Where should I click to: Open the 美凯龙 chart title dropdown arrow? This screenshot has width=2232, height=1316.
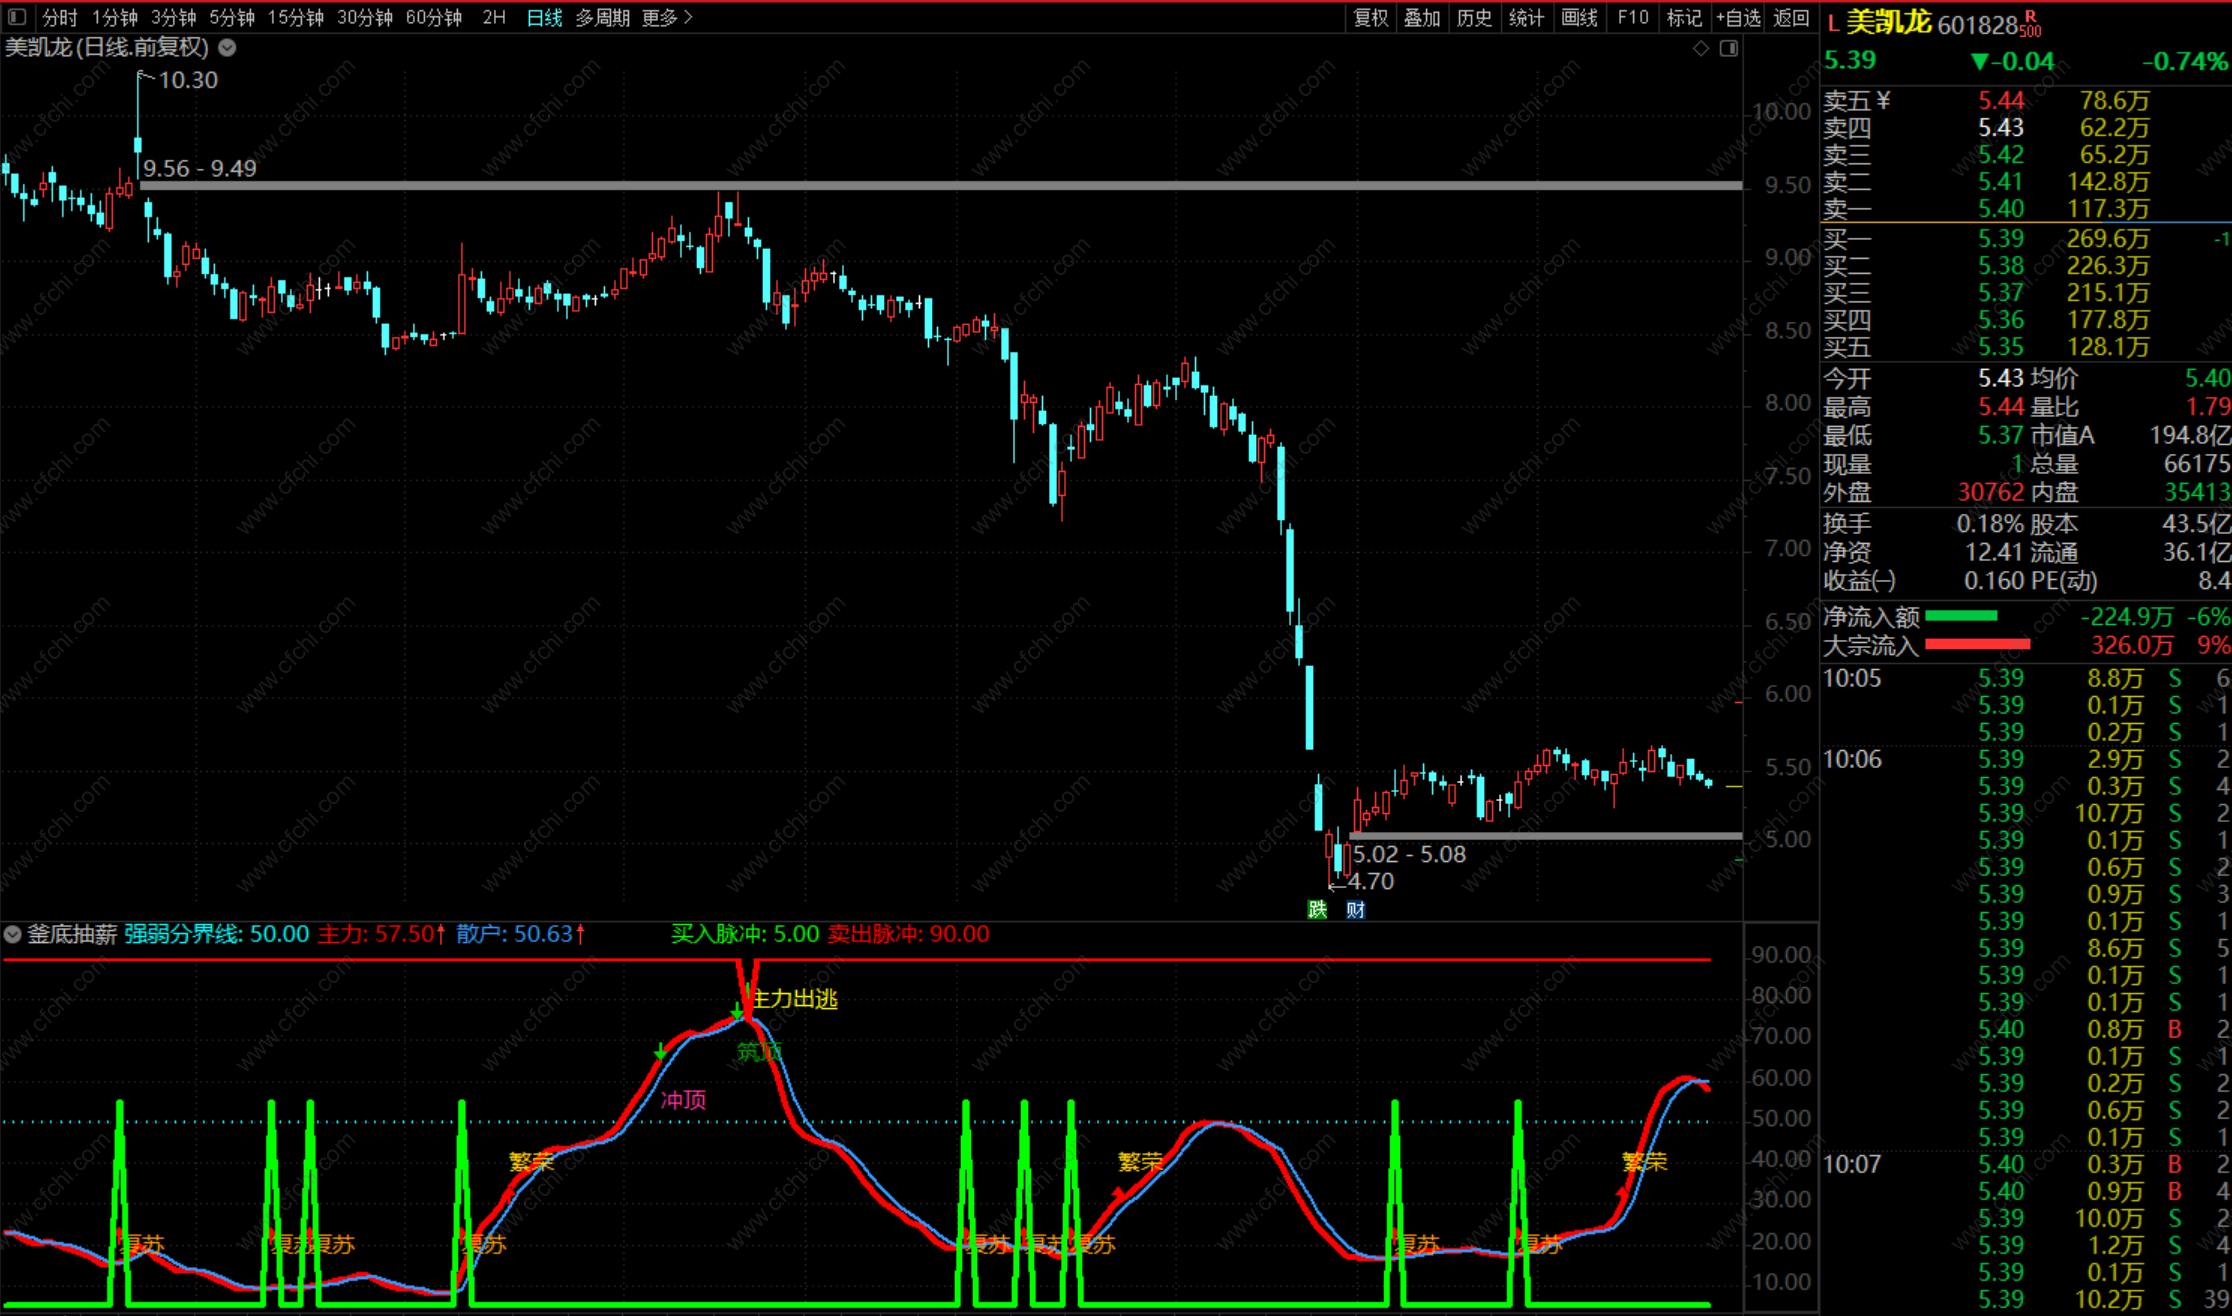coord(227,47)
